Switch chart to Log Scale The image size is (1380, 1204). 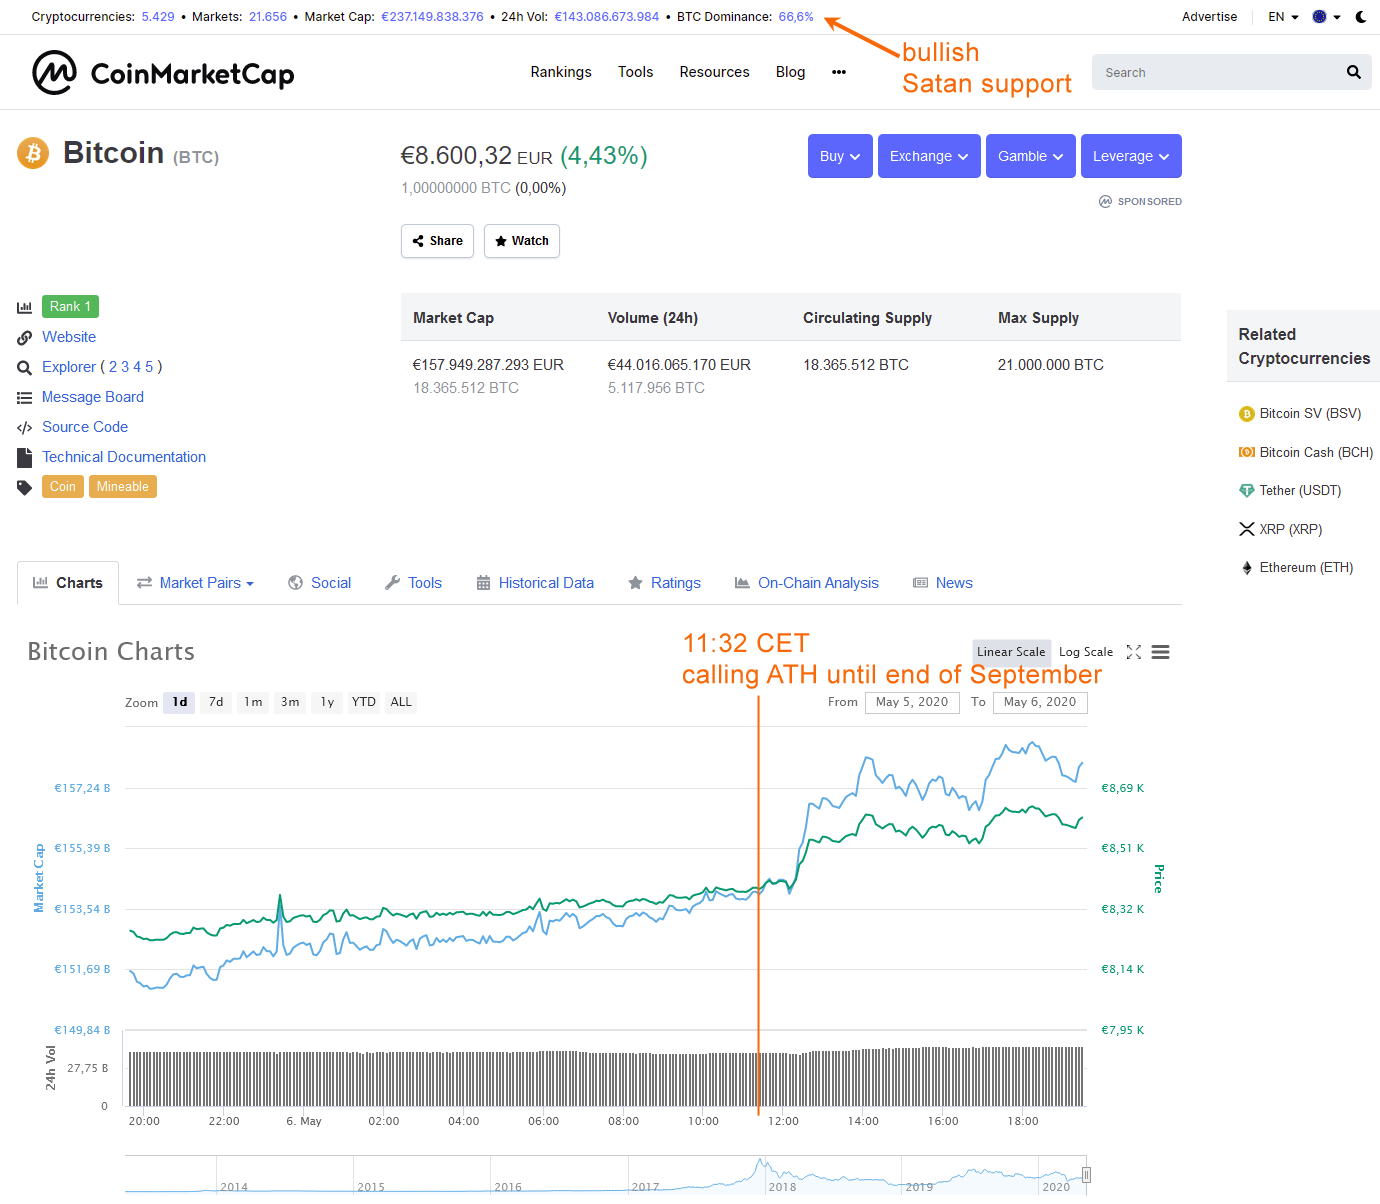(x=1086, y=652)
